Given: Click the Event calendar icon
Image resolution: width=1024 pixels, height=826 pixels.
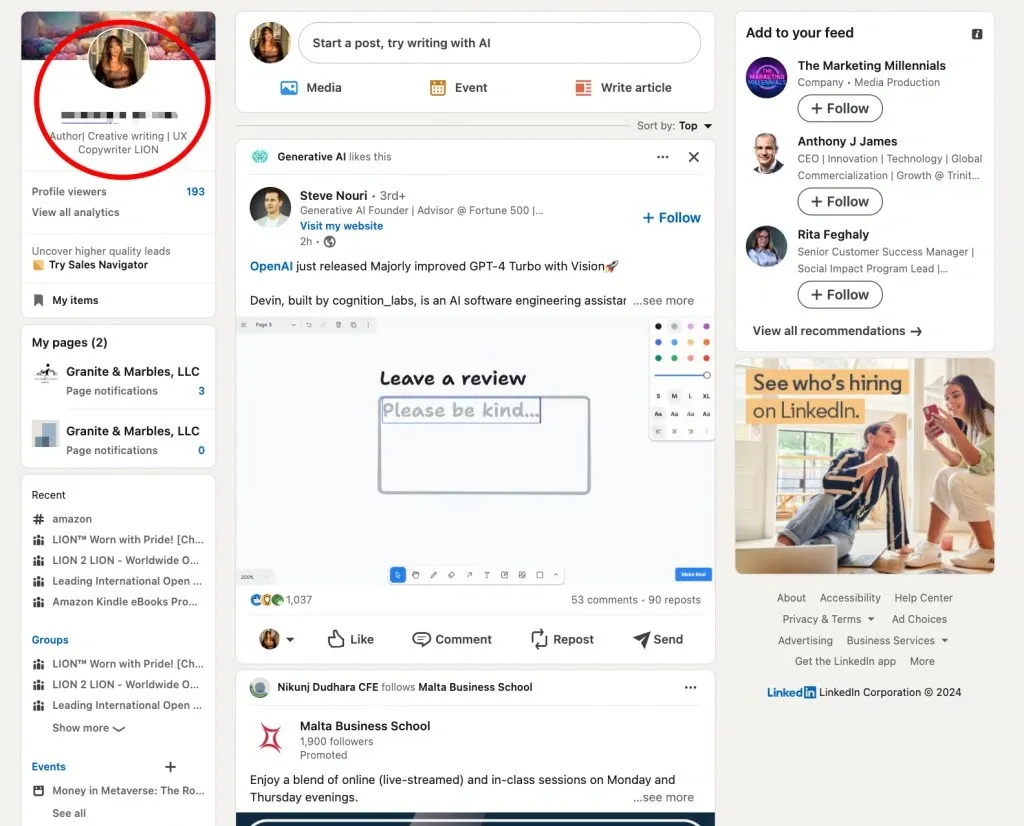Looking at the screenshot, I should [438, 87].
